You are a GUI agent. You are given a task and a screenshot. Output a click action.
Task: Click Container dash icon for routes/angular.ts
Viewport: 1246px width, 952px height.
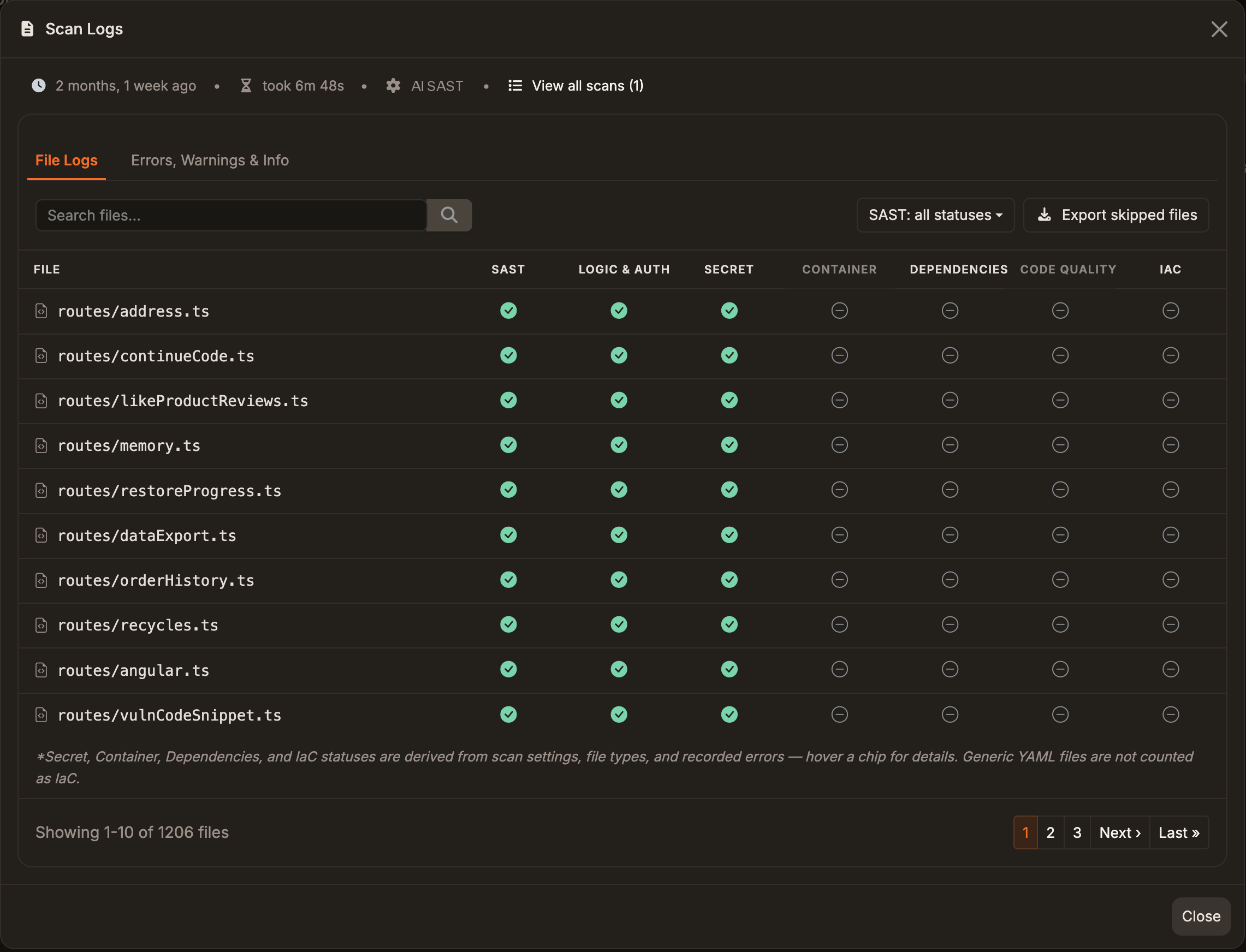point(840,670)
